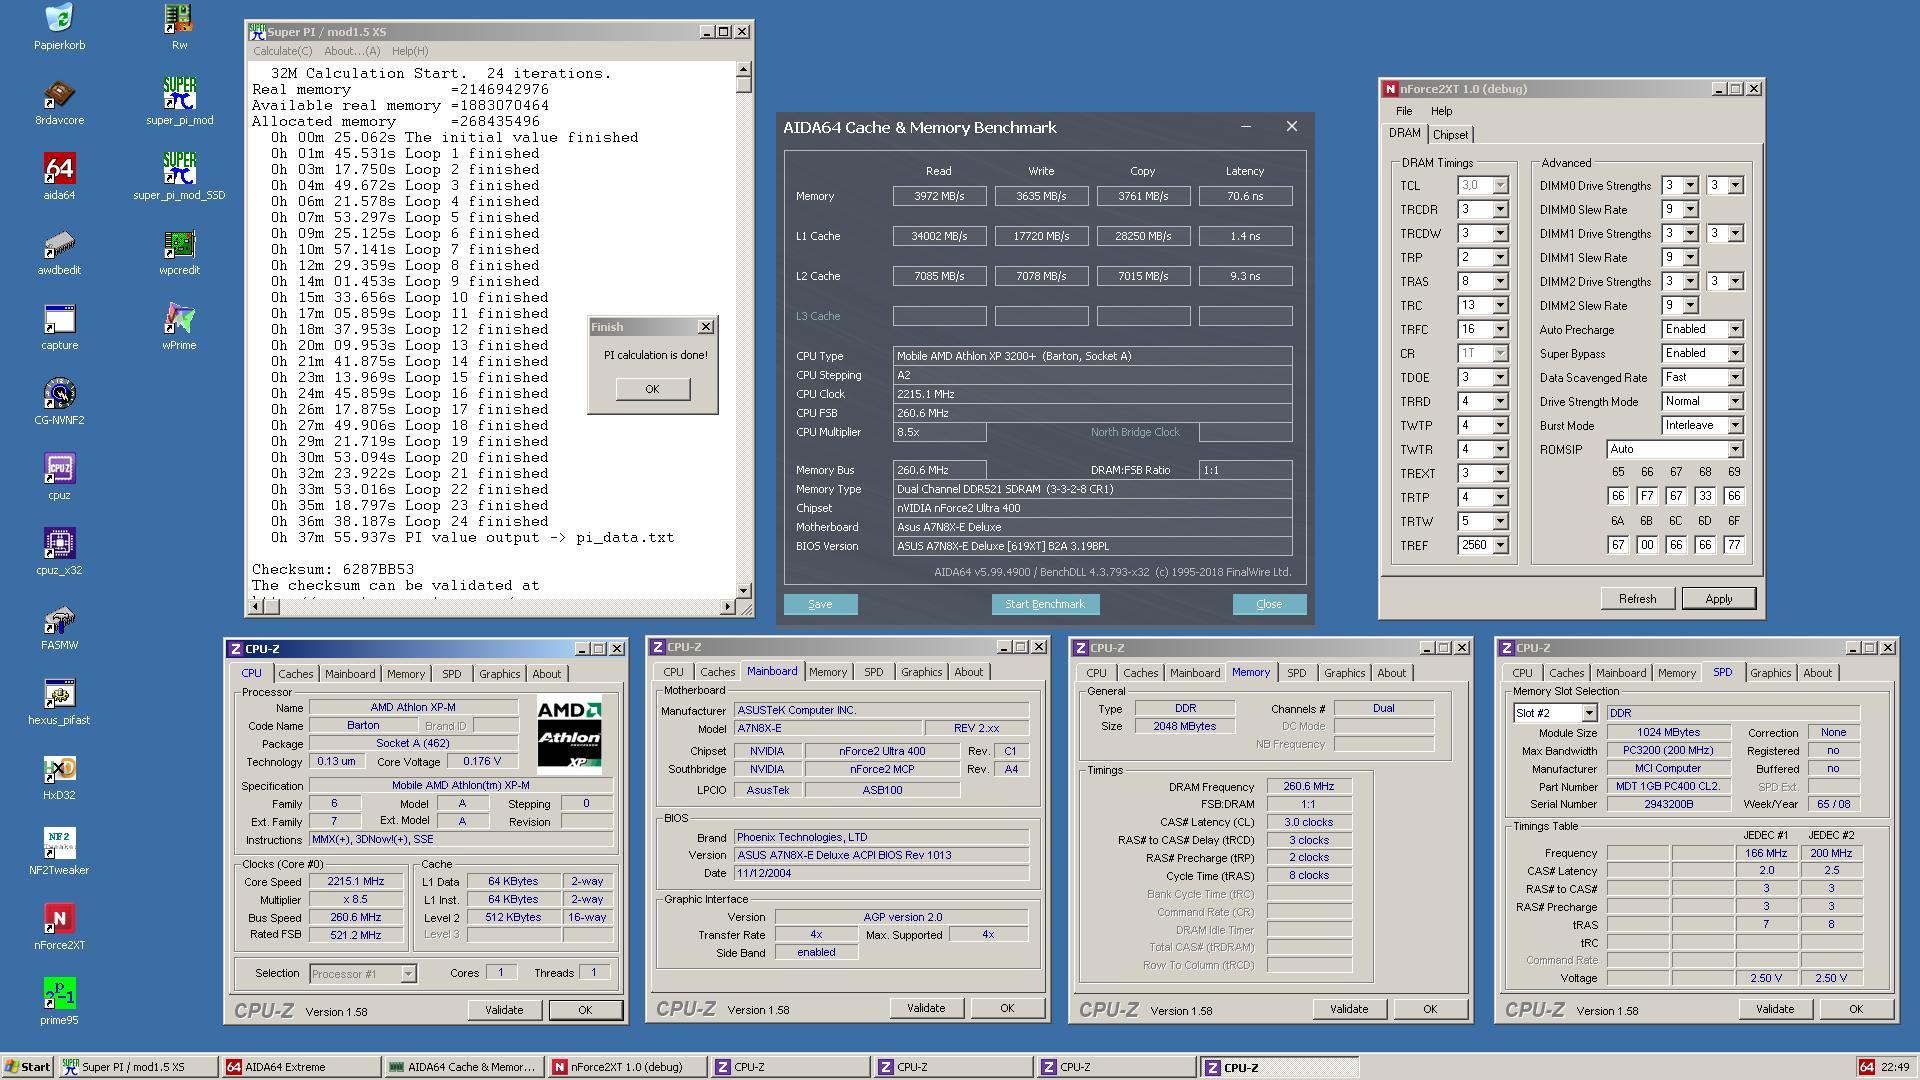Click Start Benchmark button

(1044, 604)
